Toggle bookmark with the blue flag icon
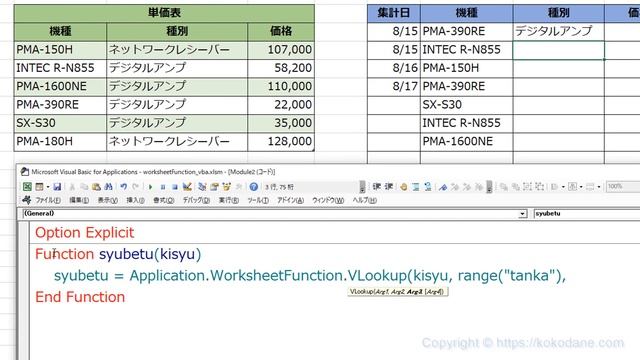 pyautogui.click(x=443, y=187)
